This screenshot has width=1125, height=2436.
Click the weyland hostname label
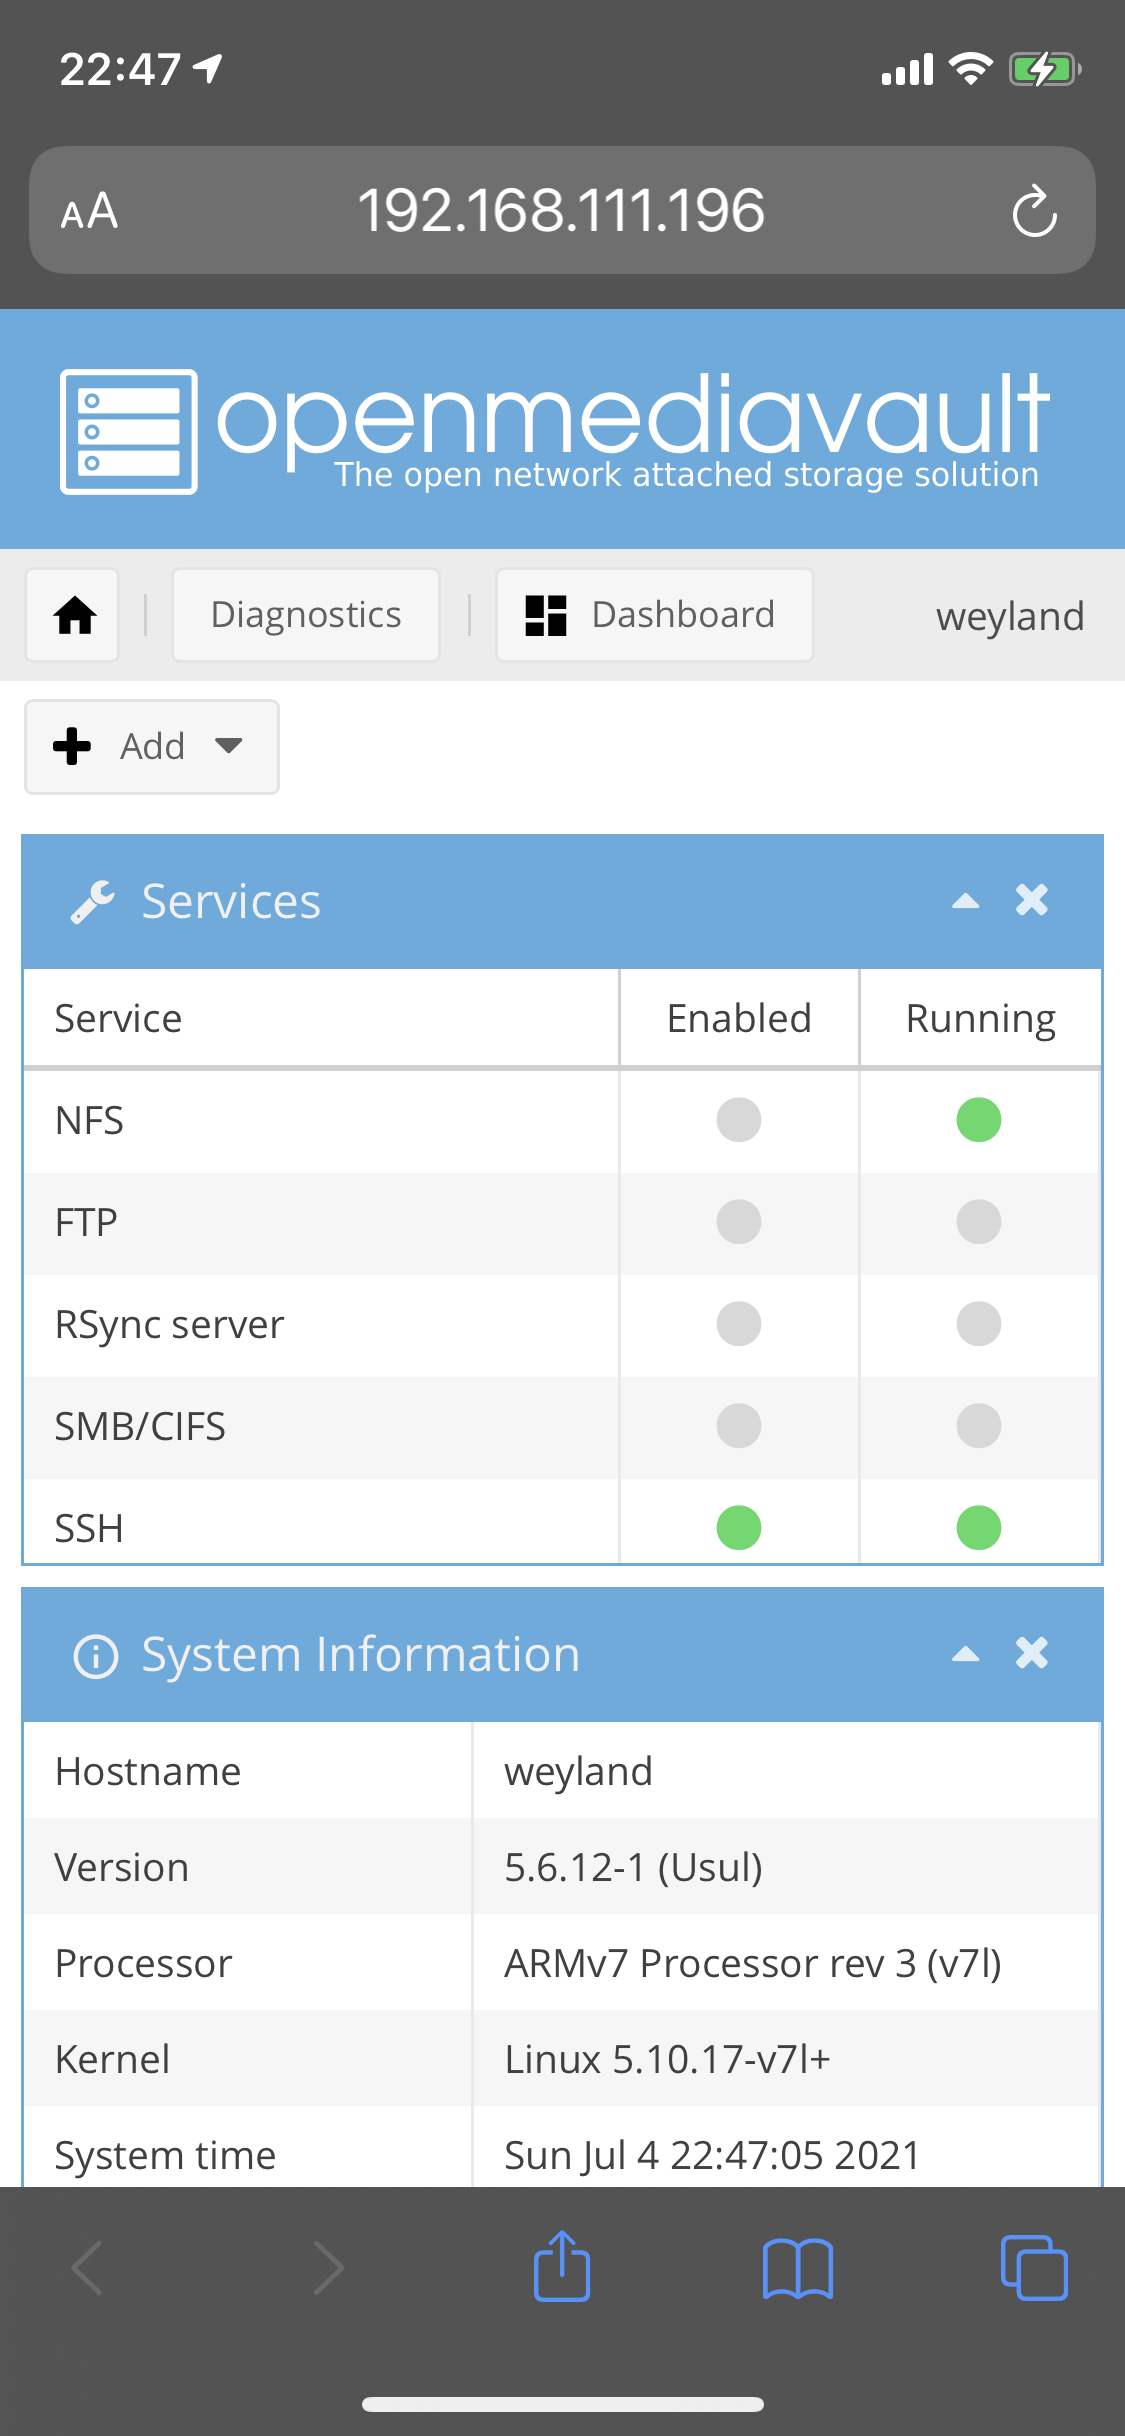(1010, 616)
